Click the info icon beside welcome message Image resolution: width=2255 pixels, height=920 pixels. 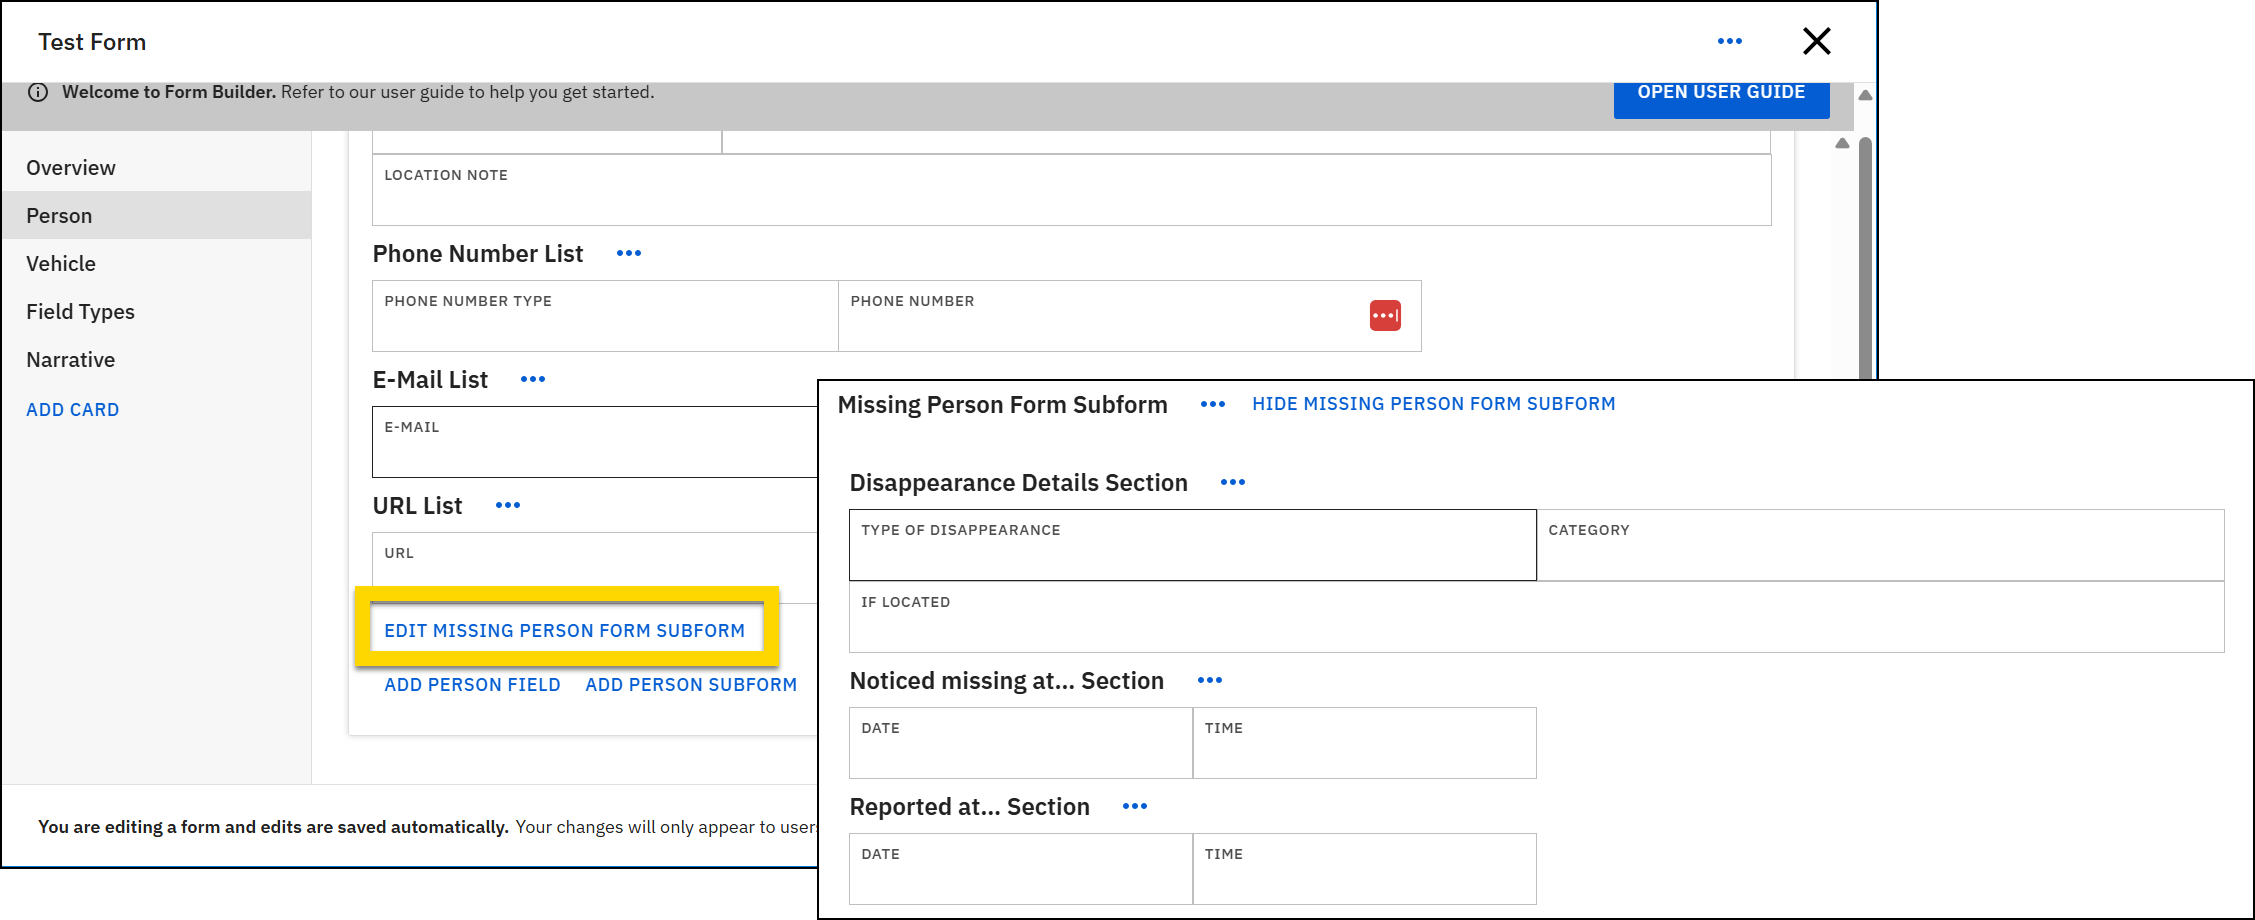(38, 92)
